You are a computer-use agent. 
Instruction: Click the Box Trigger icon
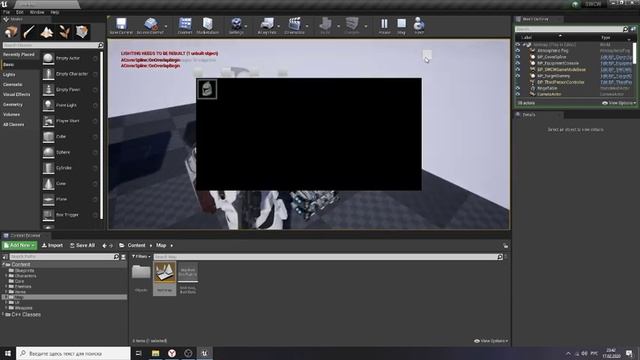[x=48, y=215]
